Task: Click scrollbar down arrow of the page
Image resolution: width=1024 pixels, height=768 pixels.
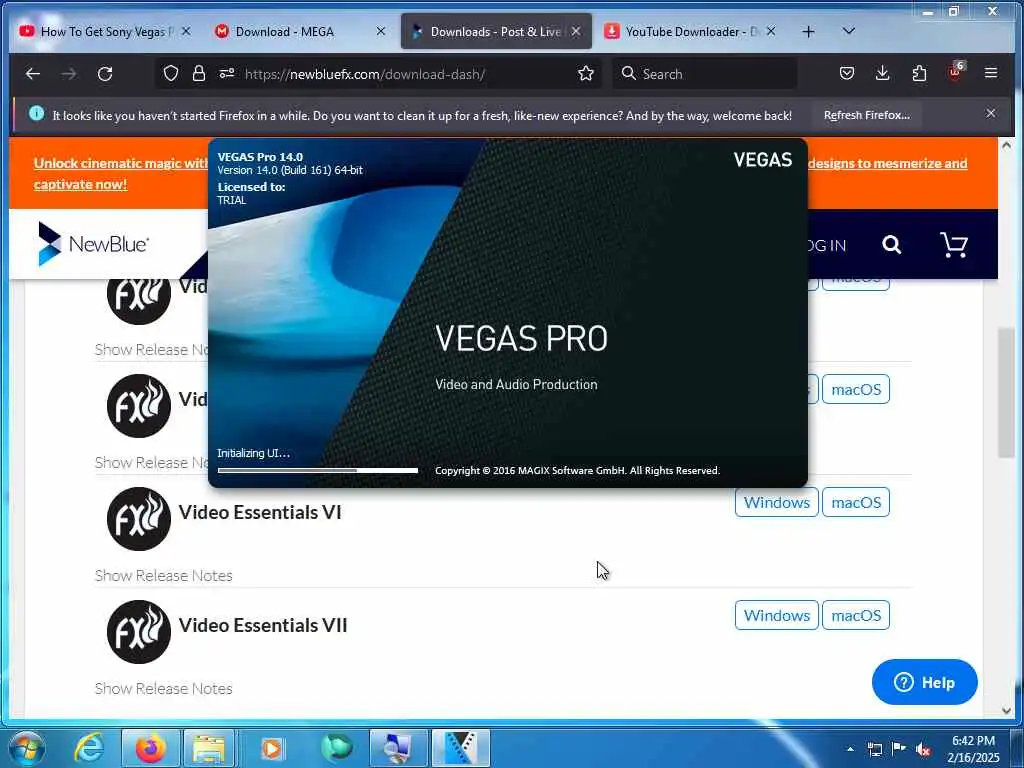Action: (1006, 711)
